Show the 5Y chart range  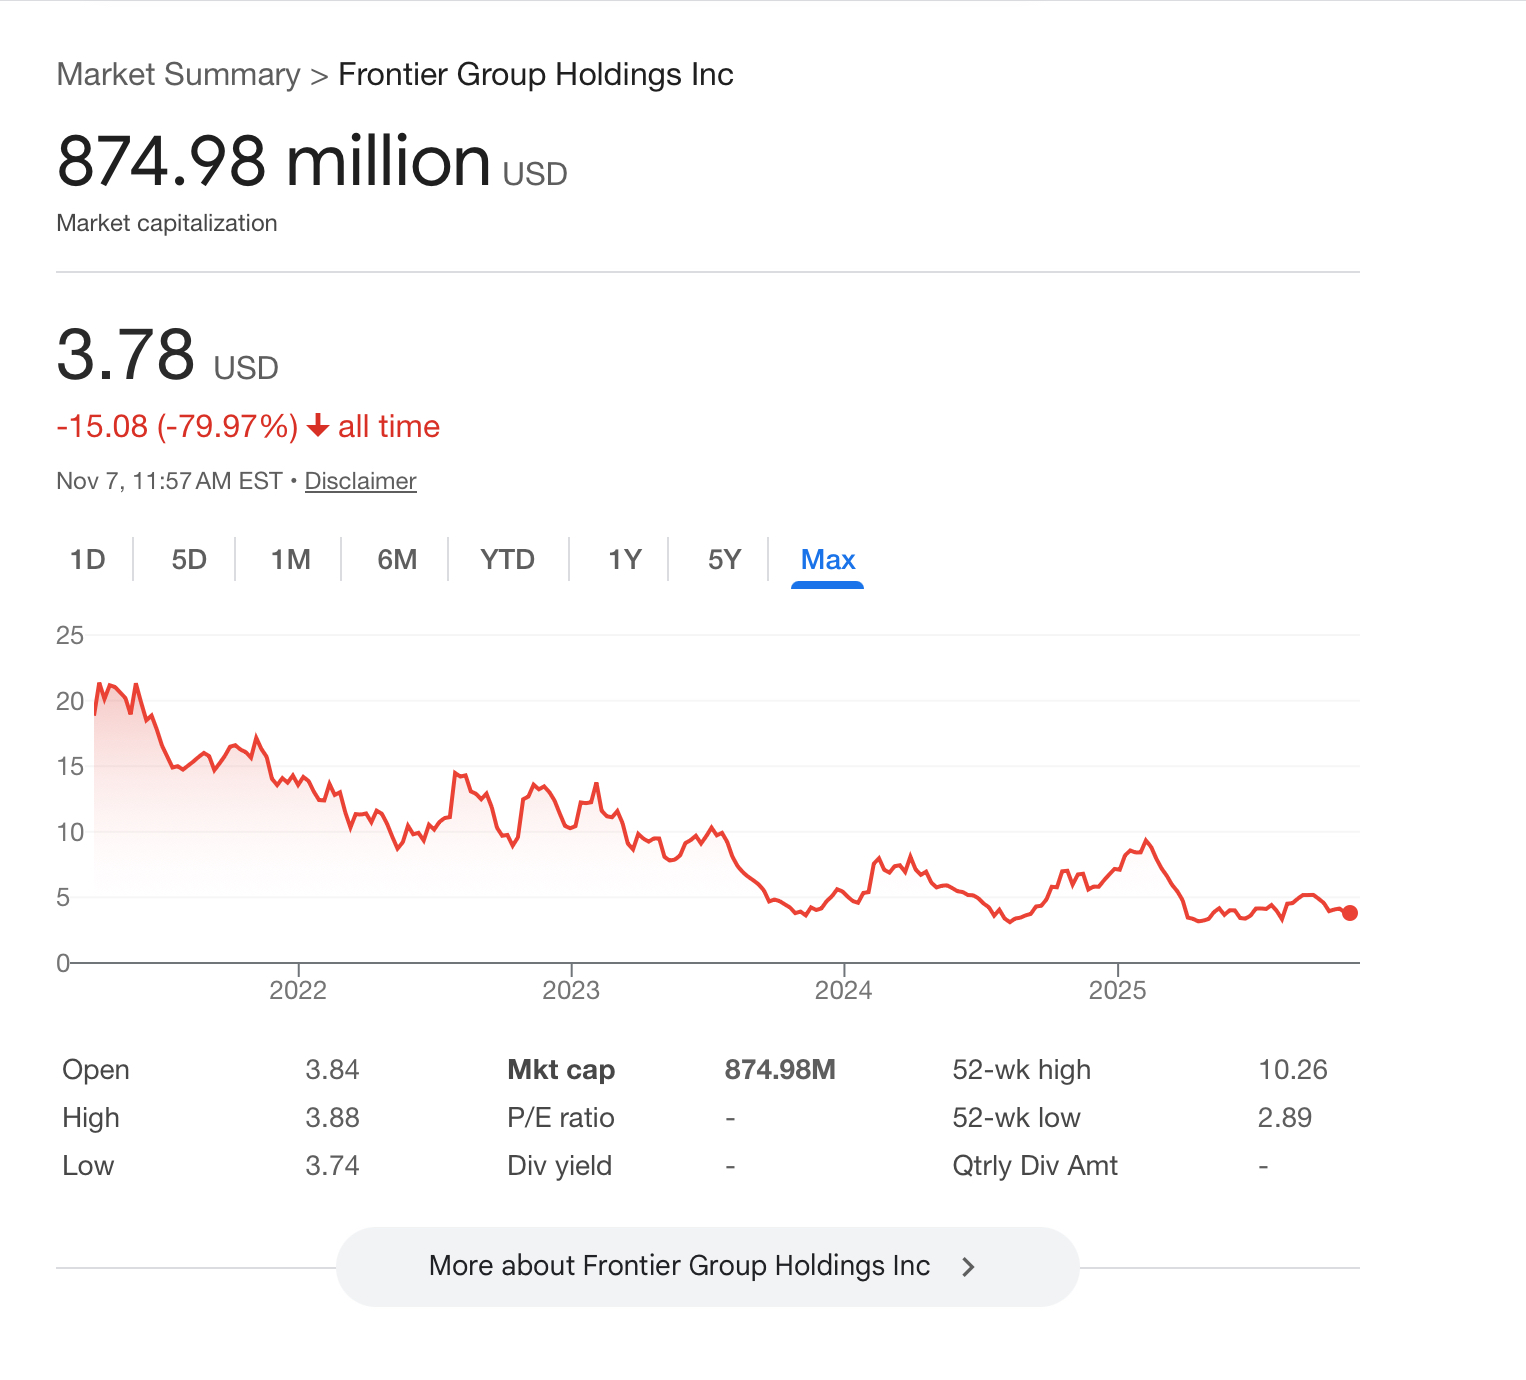724,560
